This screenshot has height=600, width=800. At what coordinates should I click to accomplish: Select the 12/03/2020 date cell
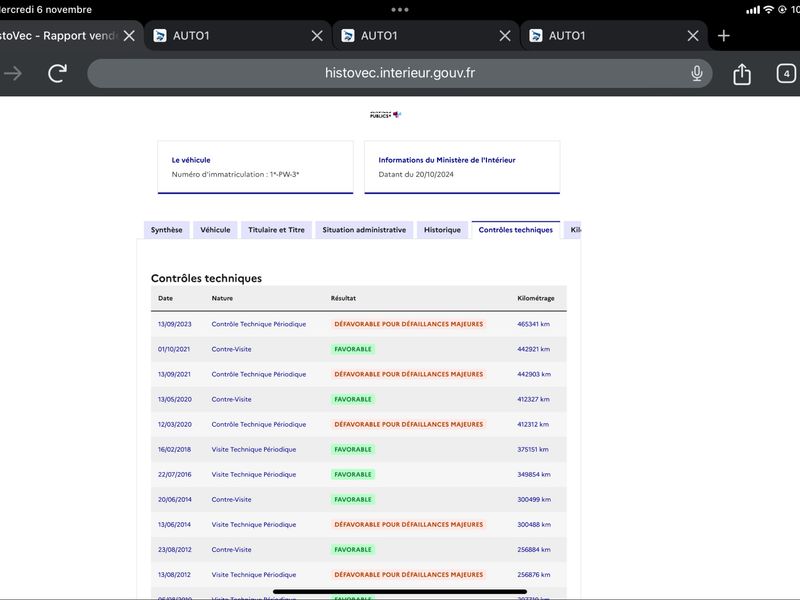pos(174,424)
